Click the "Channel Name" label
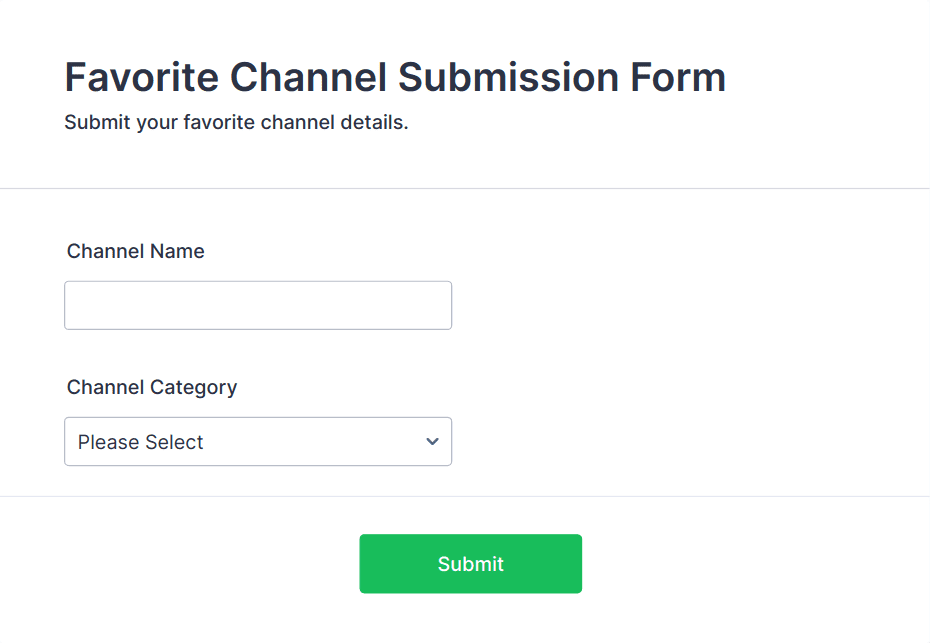This screenshot has height=643, width=930. coord(136,251)
